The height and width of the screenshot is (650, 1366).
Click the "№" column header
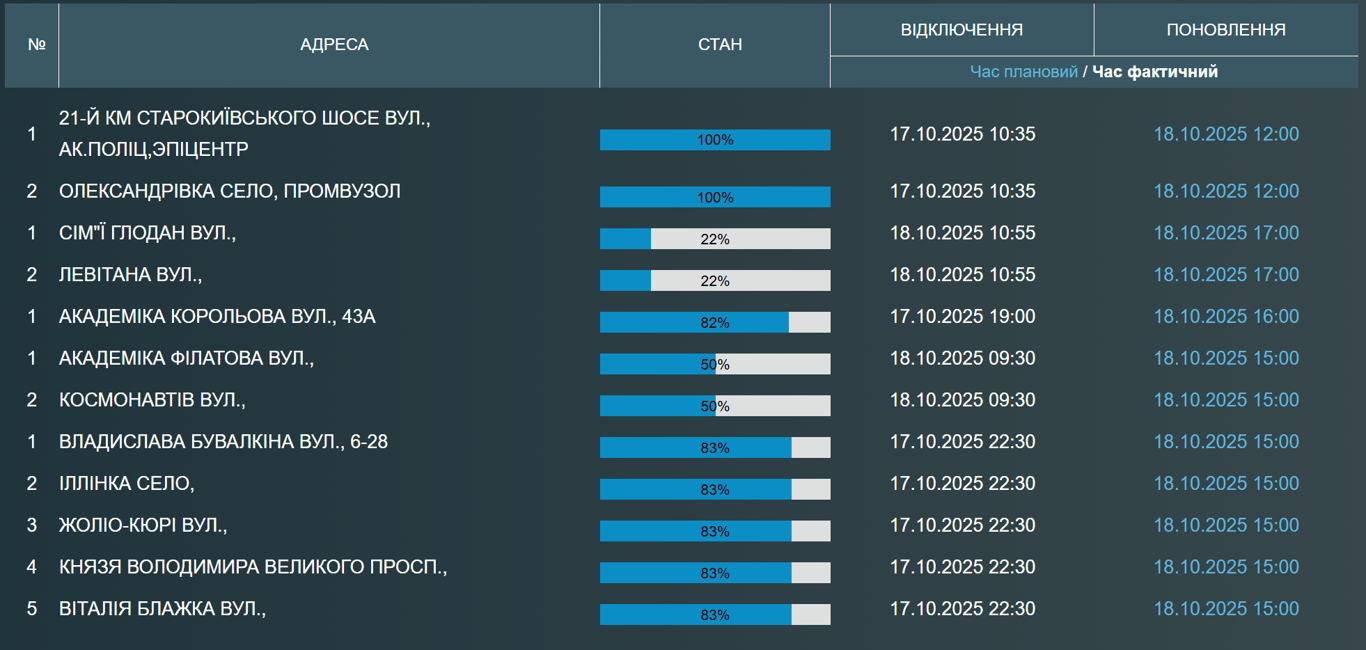pyautogui.click(x=37, y=45)
